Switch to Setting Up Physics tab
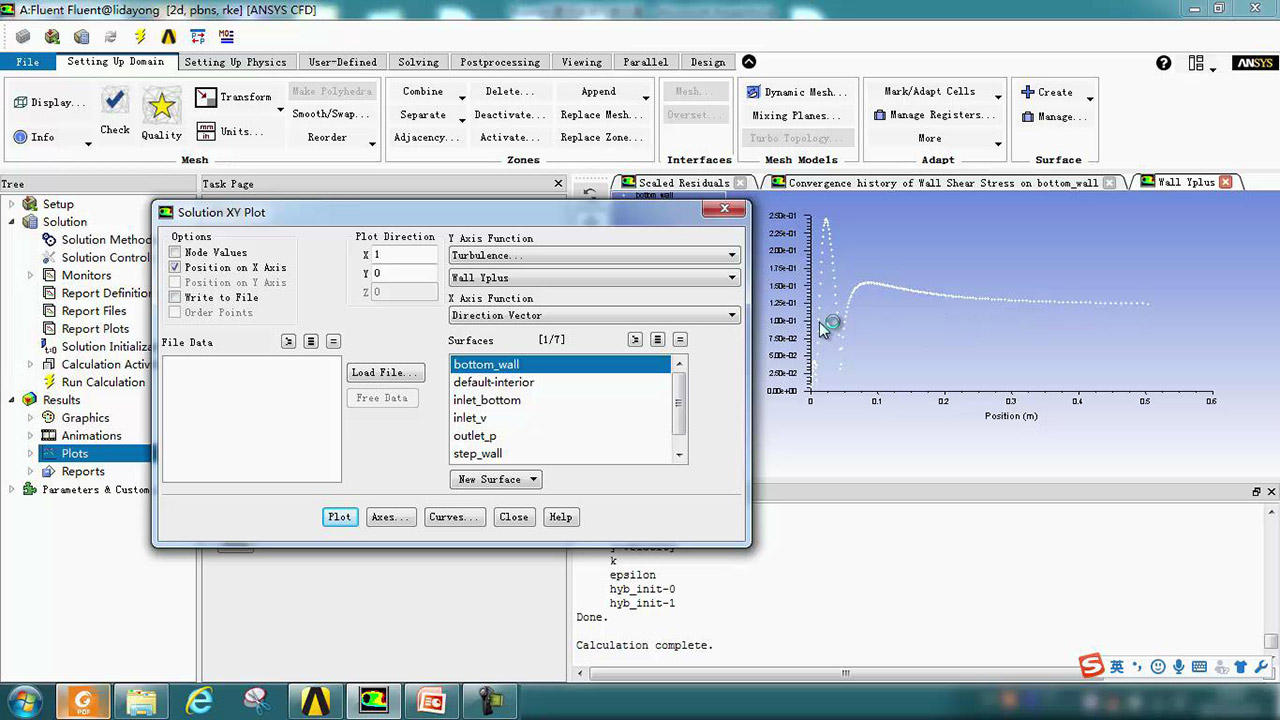The width and height of the screenshot is (1280, 720). pos(236,62)
